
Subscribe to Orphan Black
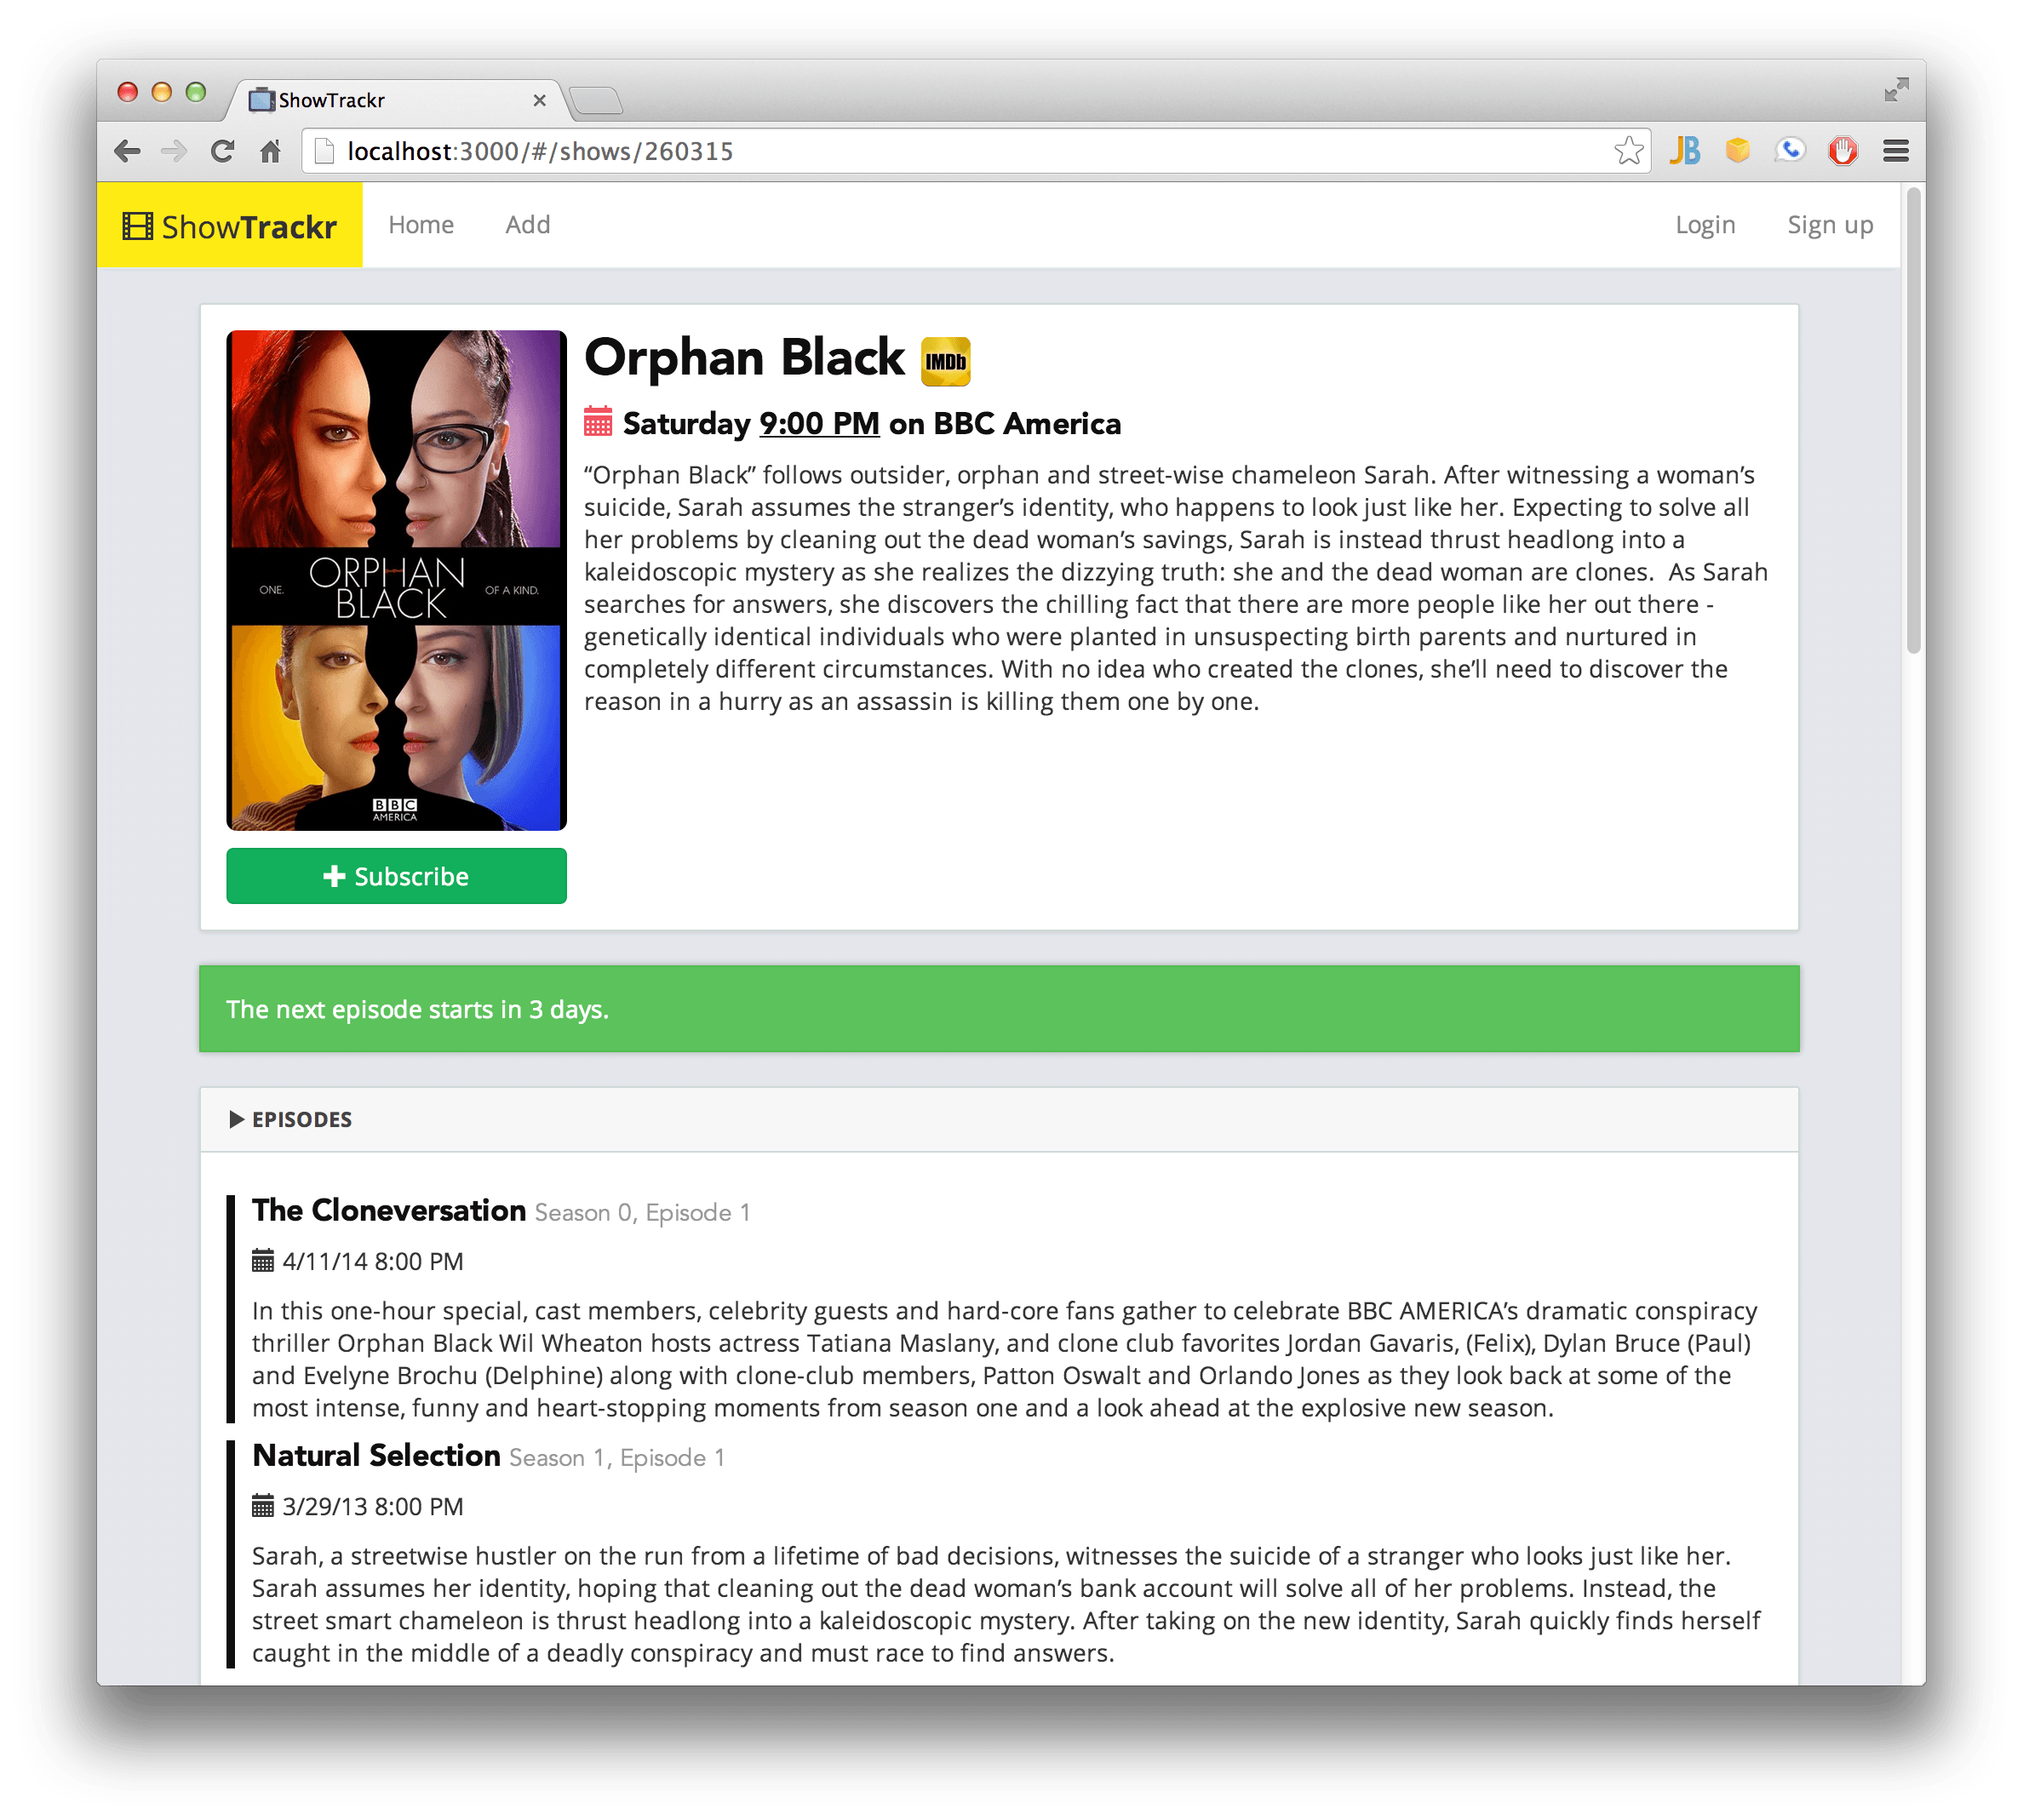(396, 876)
